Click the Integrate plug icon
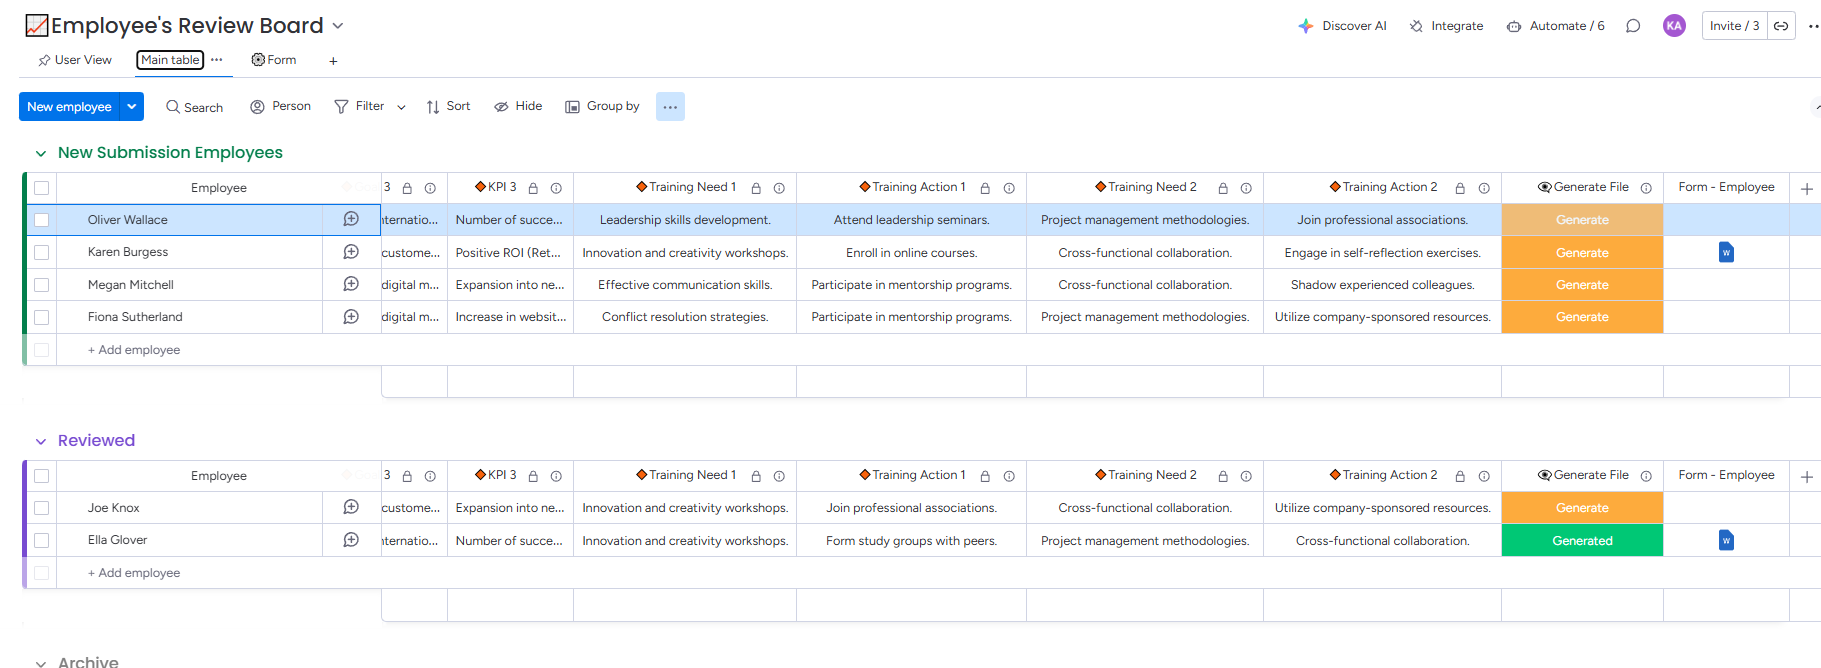Image resolution: width=1821 pixels, height=668 pixels. point(1416,26)
